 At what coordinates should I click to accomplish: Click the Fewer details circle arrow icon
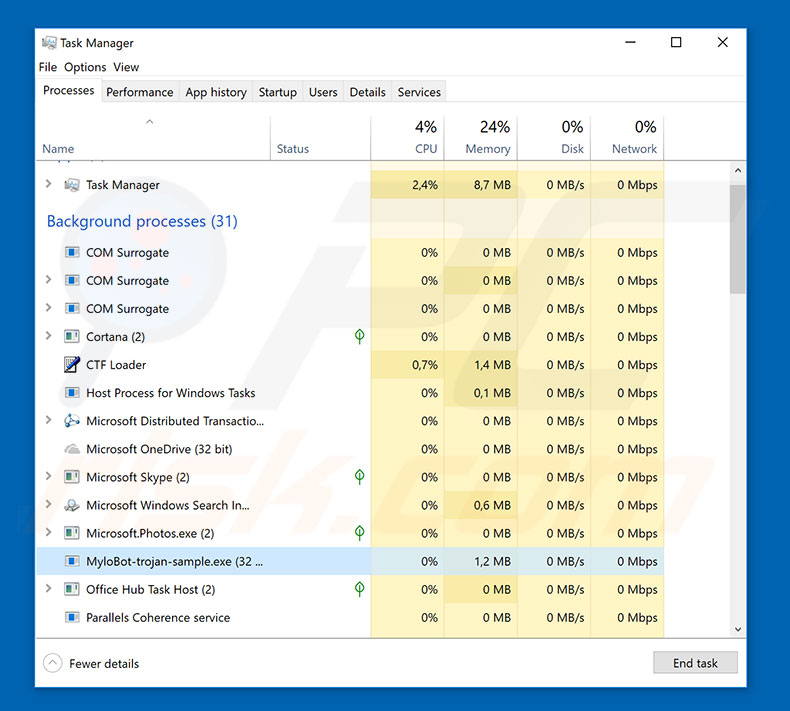(53, 663)
